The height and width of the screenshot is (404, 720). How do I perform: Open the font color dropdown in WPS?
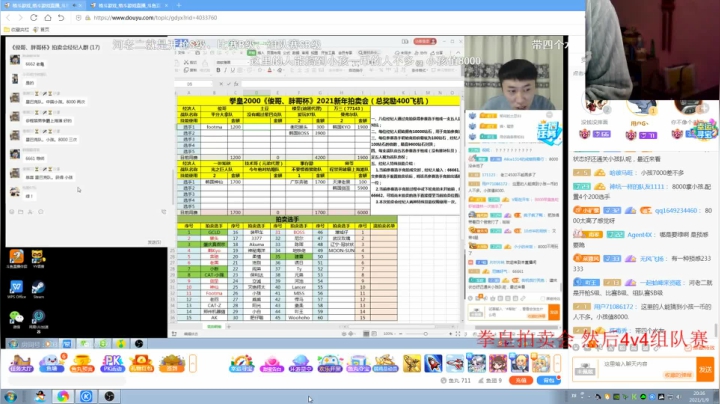[275, 70]
